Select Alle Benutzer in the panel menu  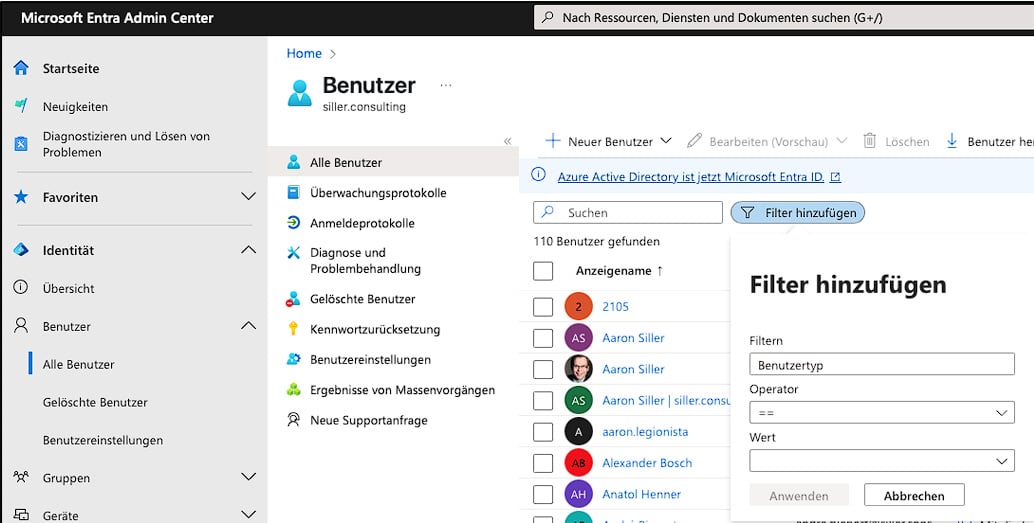pyautogui.click(x=393, y=162)
